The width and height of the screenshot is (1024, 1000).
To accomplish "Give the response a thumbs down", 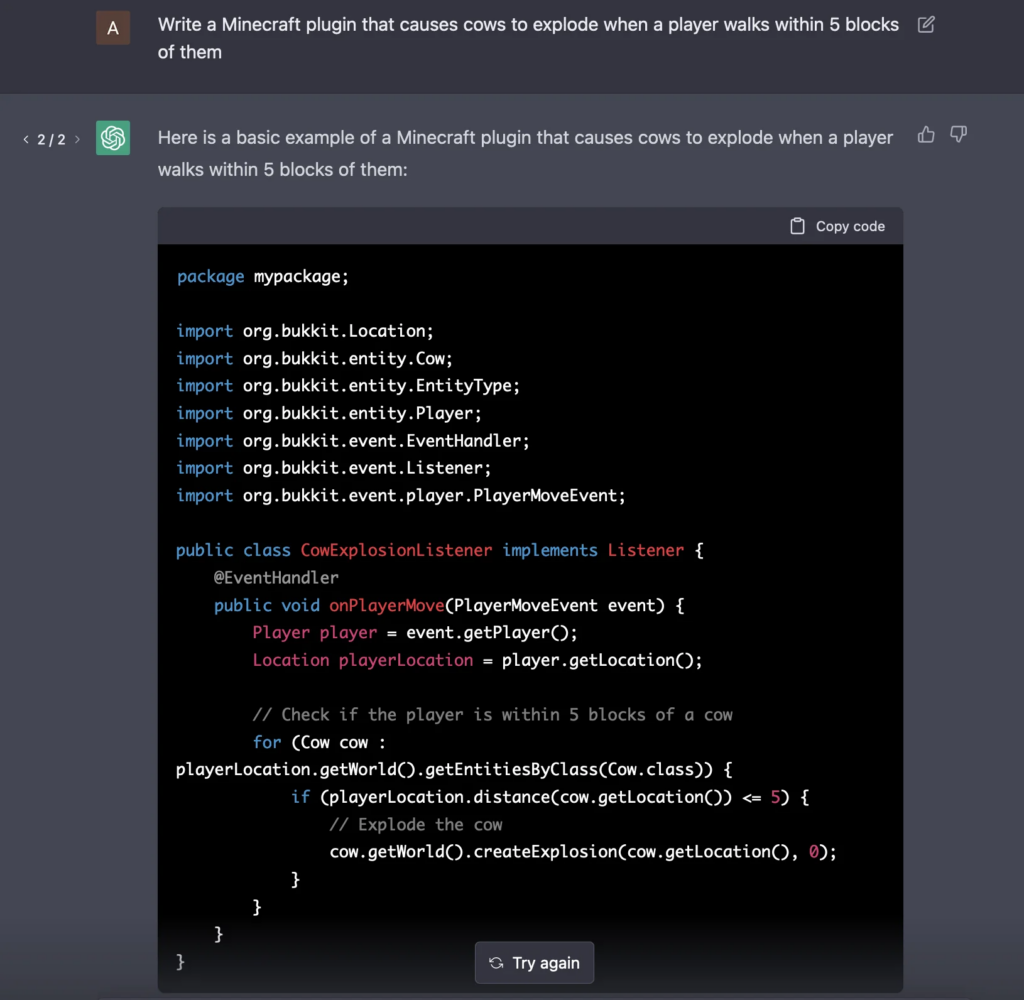I will click(958, 134).
